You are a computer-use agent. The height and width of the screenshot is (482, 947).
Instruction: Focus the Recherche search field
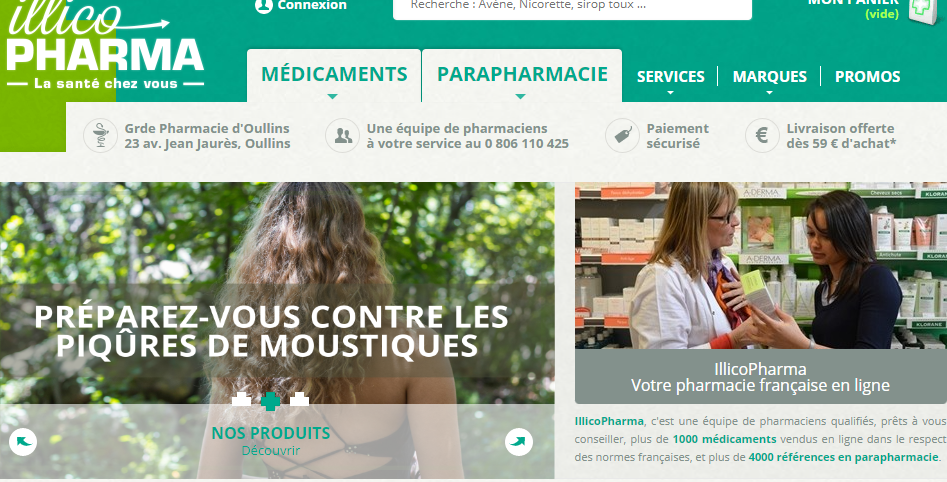(x=573, y=7)
